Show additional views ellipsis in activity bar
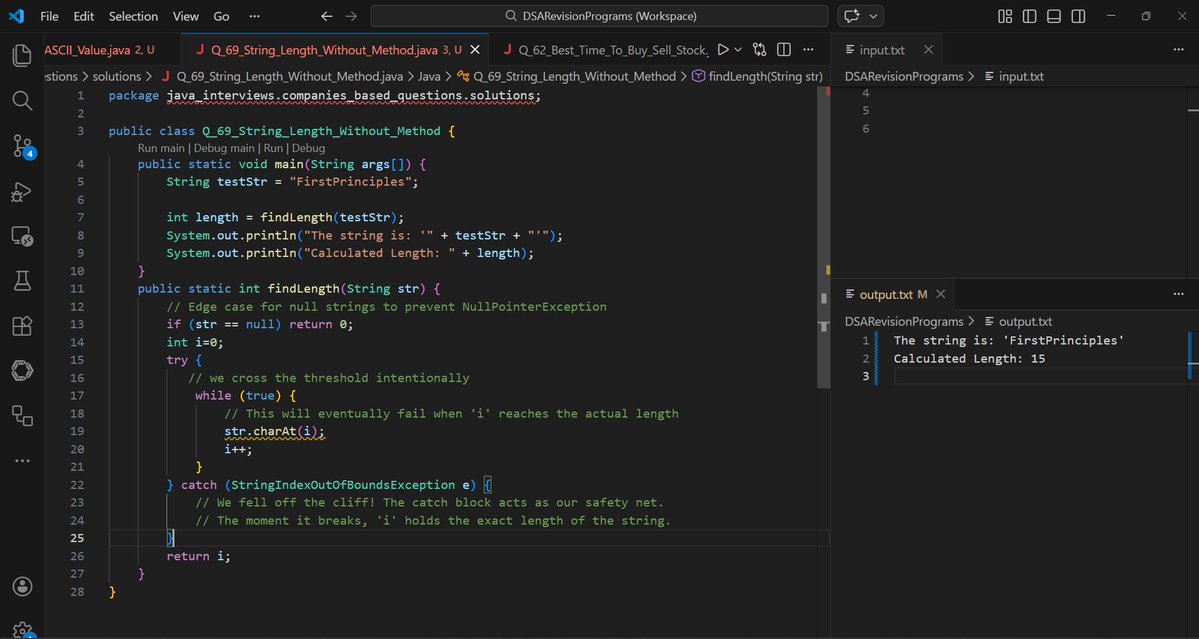This screenshot has height=639, width=1199. [22, 461]
